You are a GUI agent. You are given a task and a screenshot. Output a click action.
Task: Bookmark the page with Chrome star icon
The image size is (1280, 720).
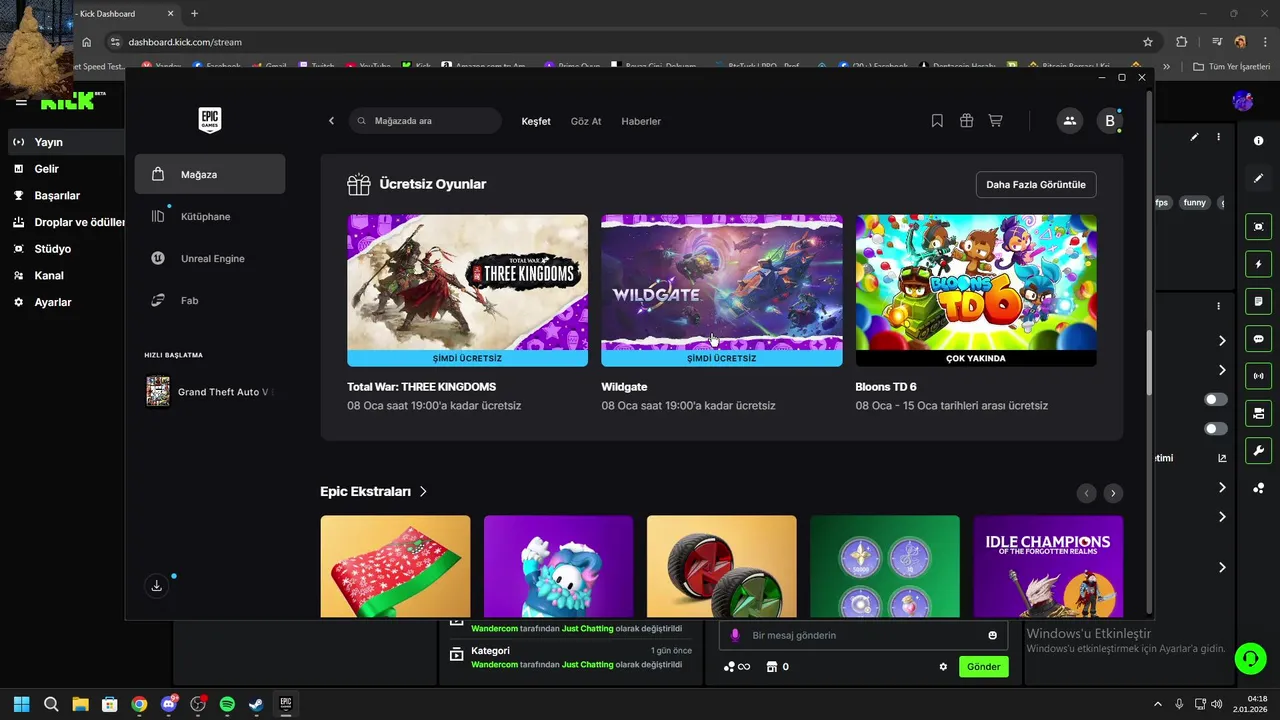tap(1148, 42)
